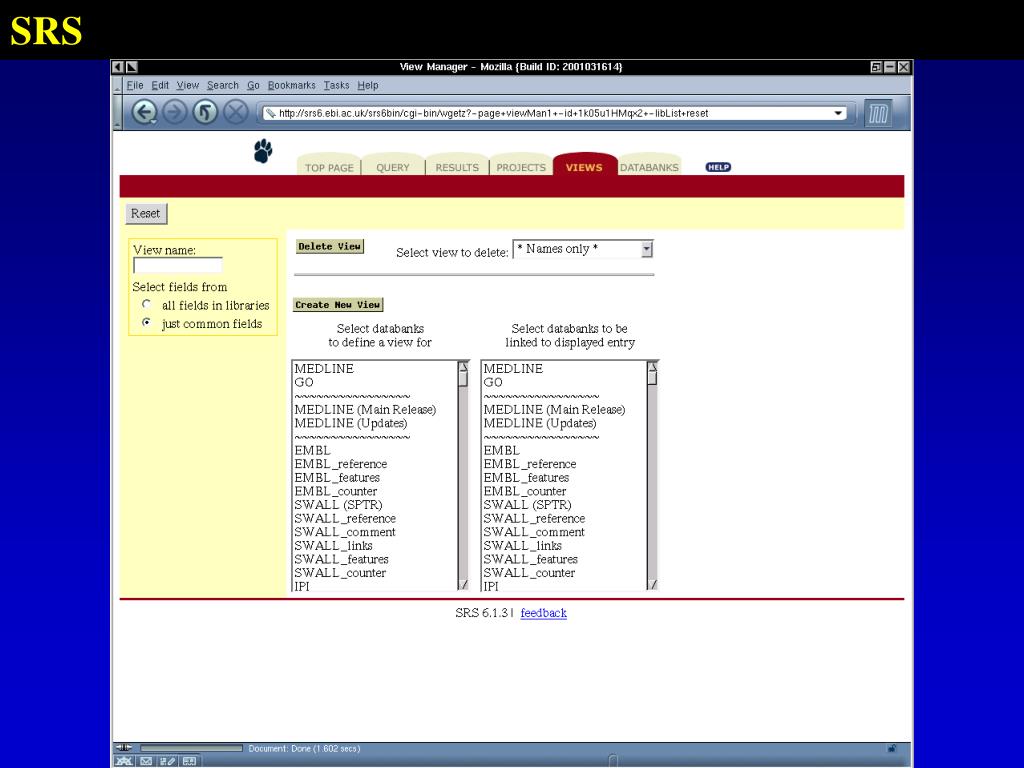
Task: Click the online/offline connection status icon
Action: [x=124, y=748]
